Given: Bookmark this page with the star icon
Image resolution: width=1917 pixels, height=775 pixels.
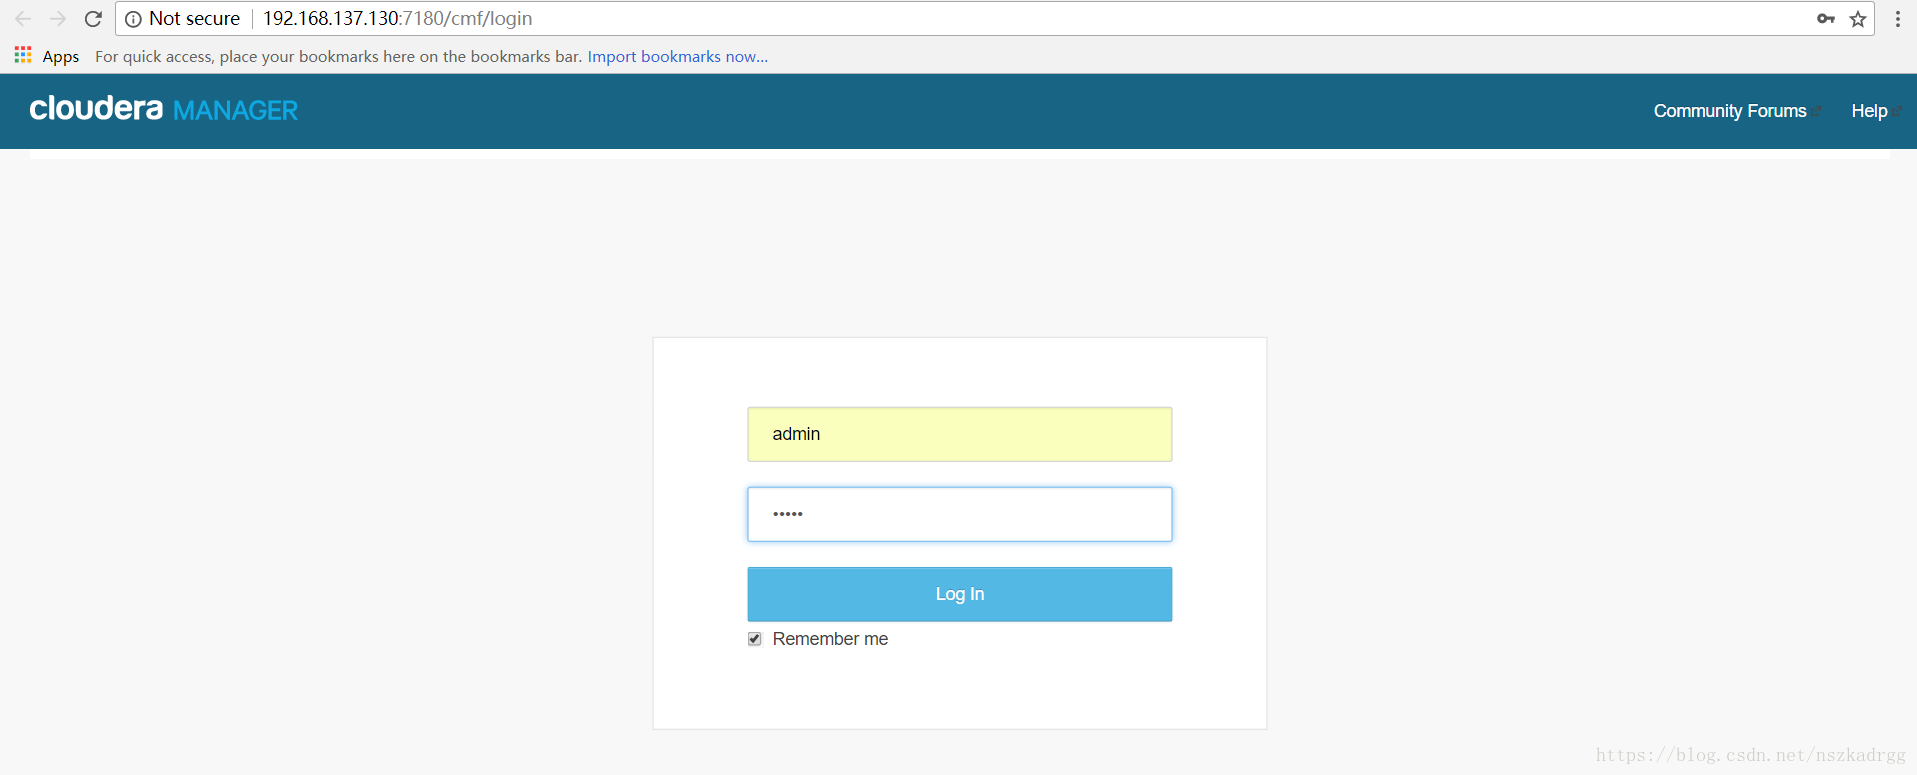Looking at the screenshot, I should 1858,19.
